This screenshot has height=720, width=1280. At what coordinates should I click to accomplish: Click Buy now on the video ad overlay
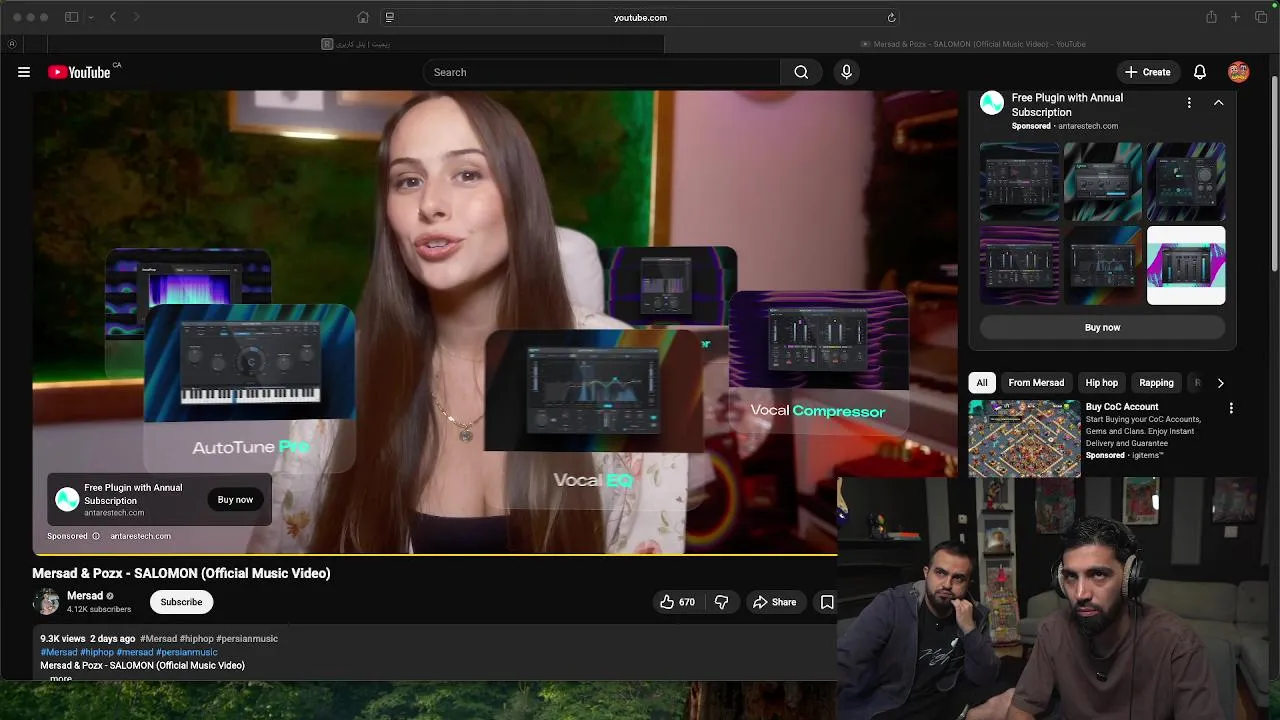coord(235,500)
